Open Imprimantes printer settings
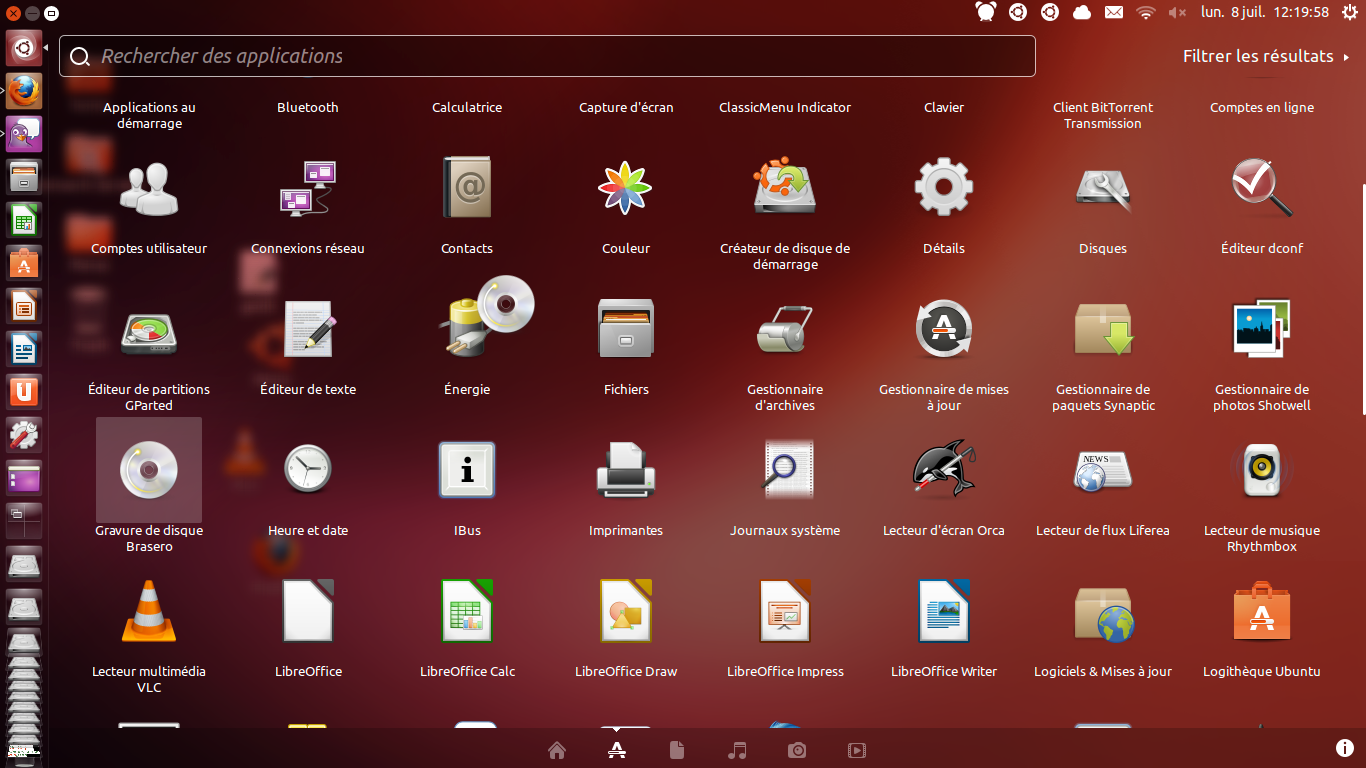Screen dimensions: 1366x768 point(626,470)
